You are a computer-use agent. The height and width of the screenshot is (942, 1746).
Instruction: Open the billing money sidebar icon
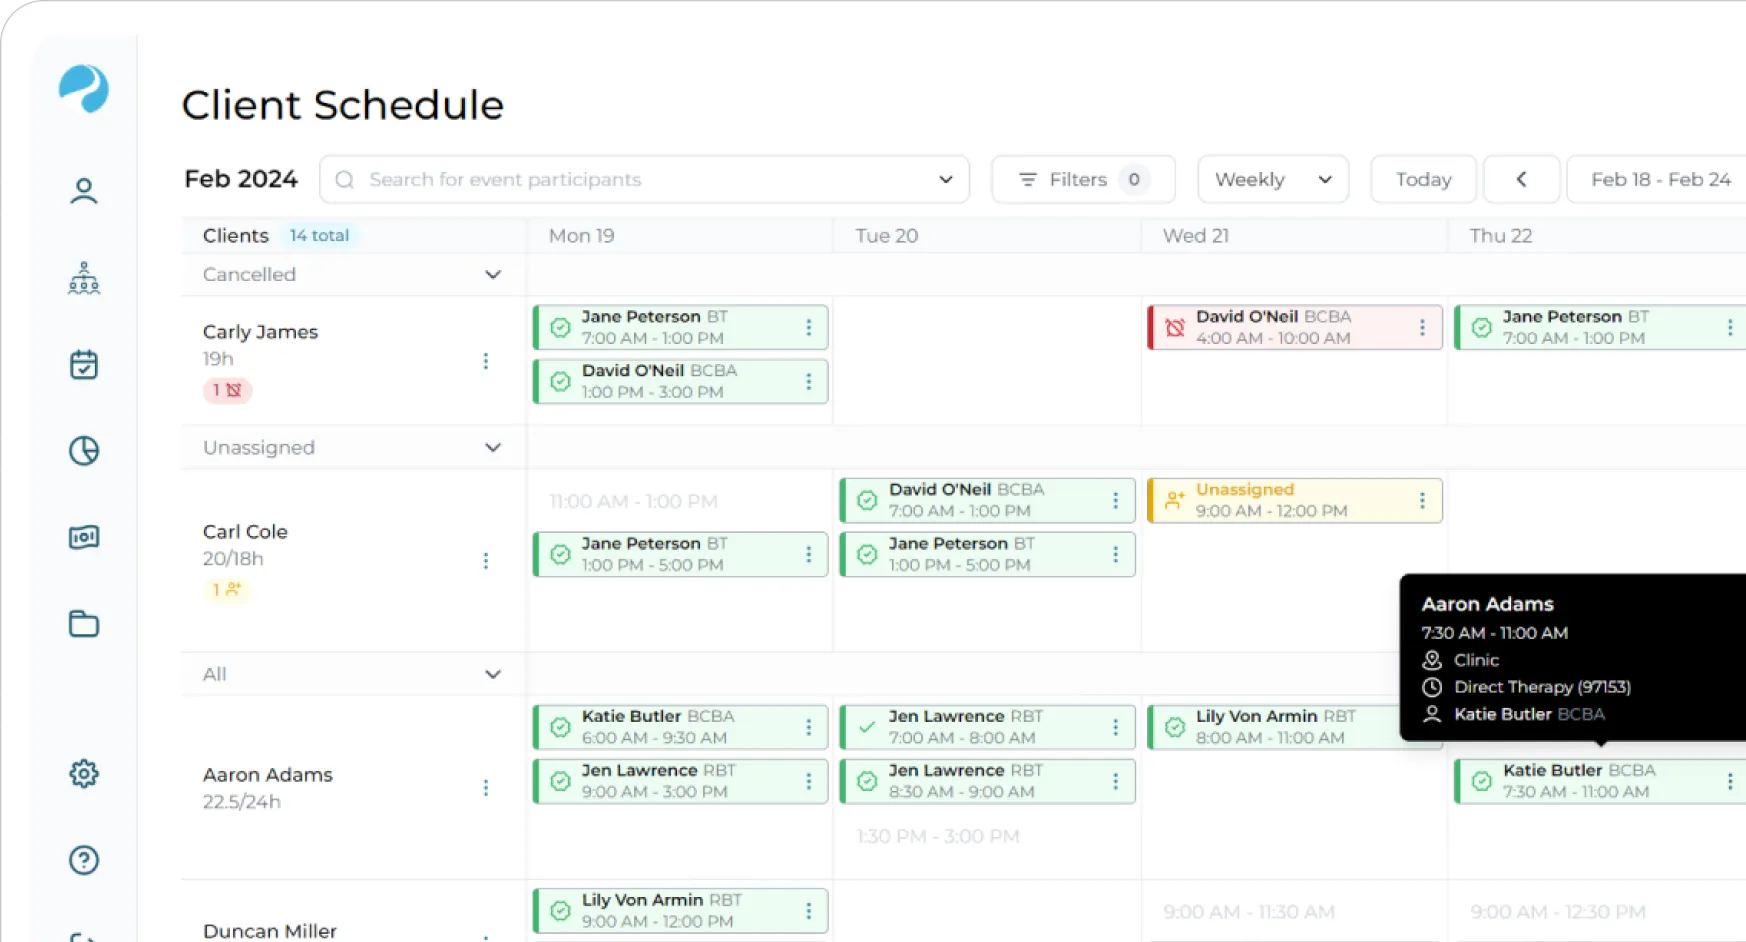point(84,537)
